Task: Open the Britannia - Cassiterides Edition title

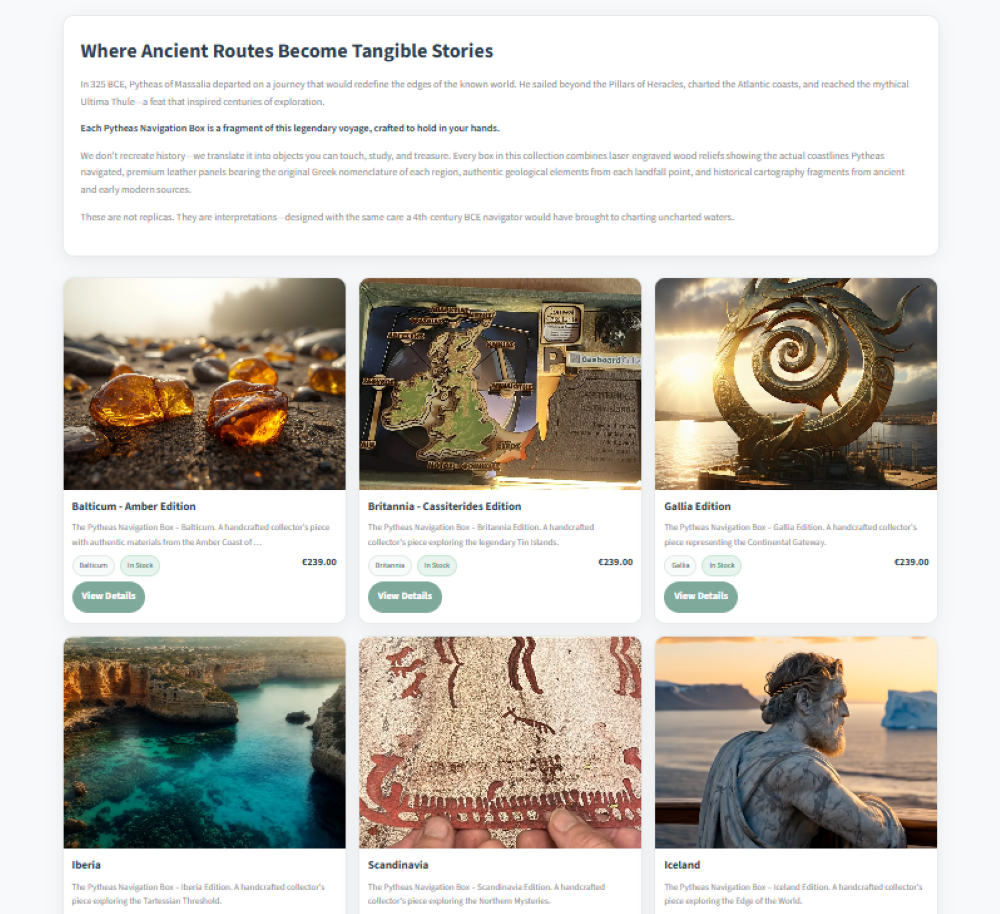Action: (445, 506)
